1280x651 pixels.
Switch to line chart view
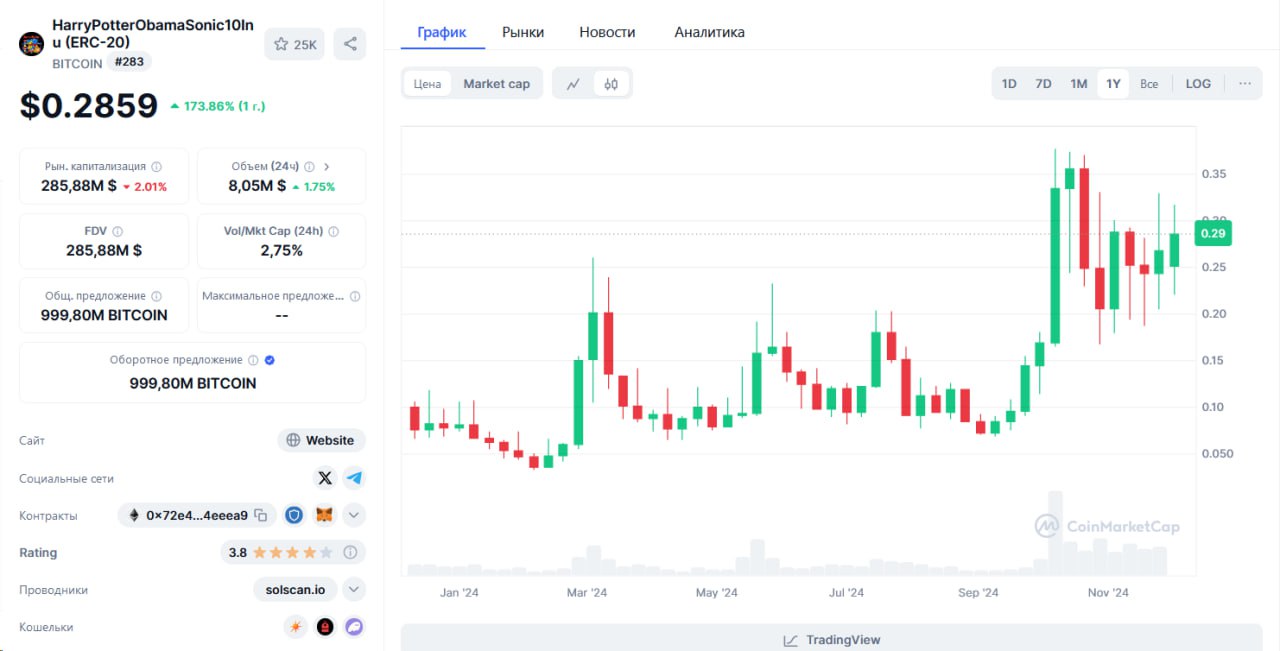(x=573, y=84)
